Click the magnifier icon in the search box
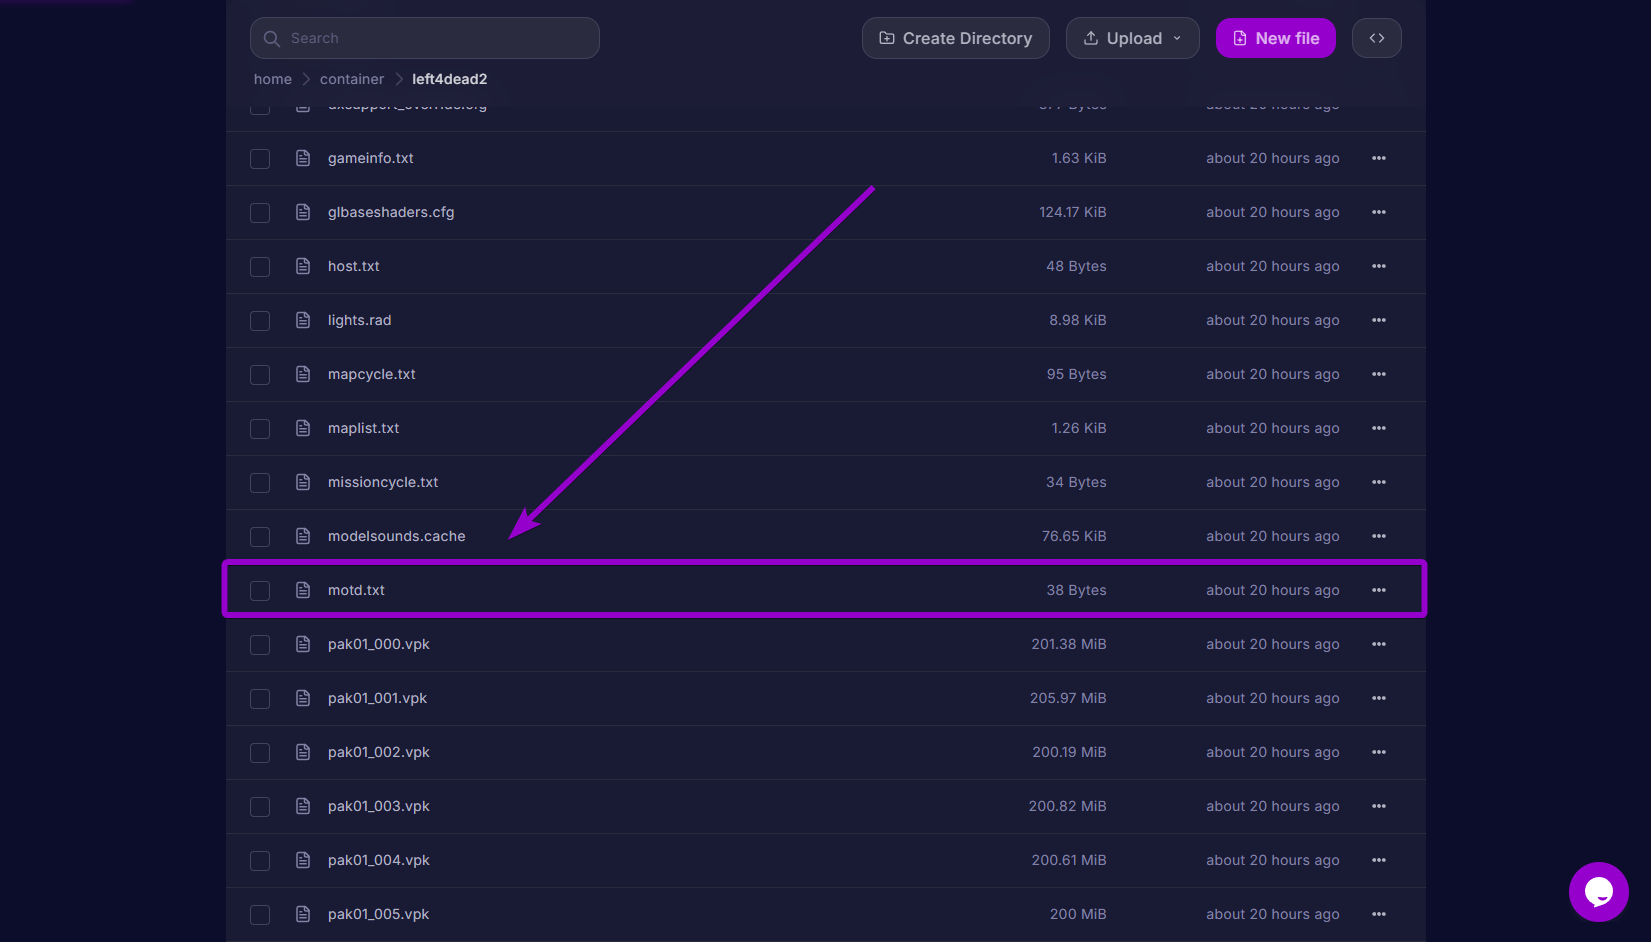This screenshot has height=942, width=1651. tap(271, 38)
